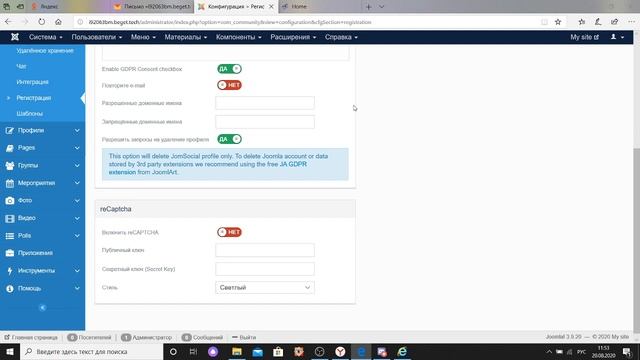Open Главная страница footer link
Image resolution: width=640 pixels, height=360 pixels.
point(31,338)
